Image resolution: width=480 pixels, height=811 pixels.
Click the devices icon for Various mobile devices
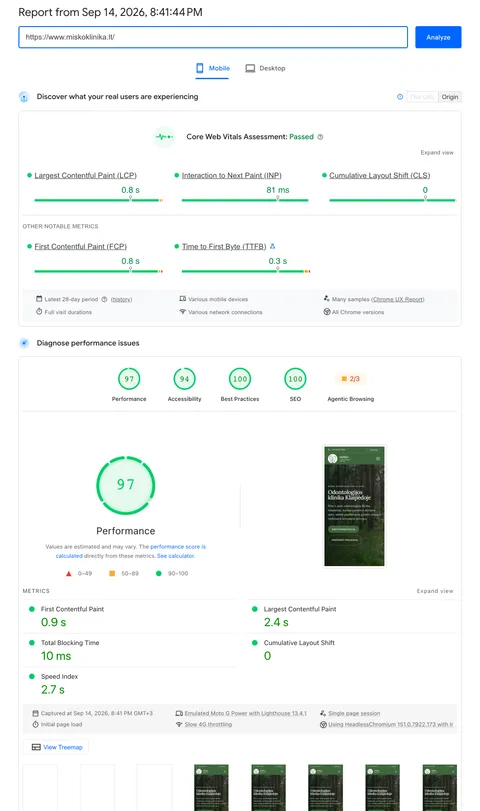pyautogui.click(x=183, y=299)
